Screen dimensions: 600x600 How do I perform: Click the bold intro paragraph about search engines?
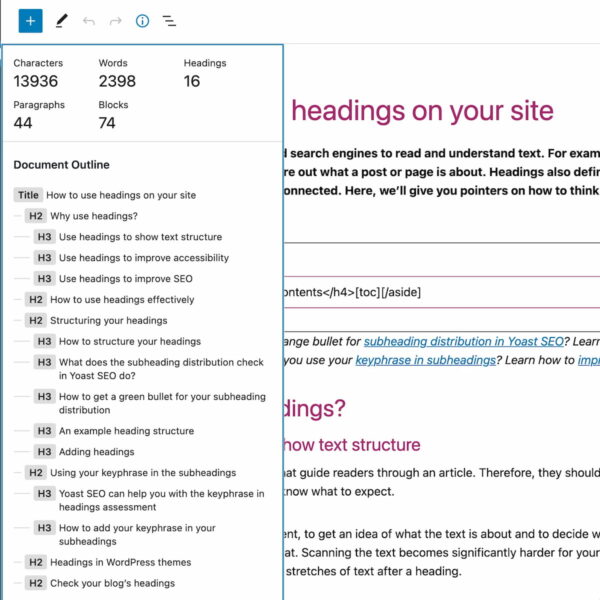442,172
